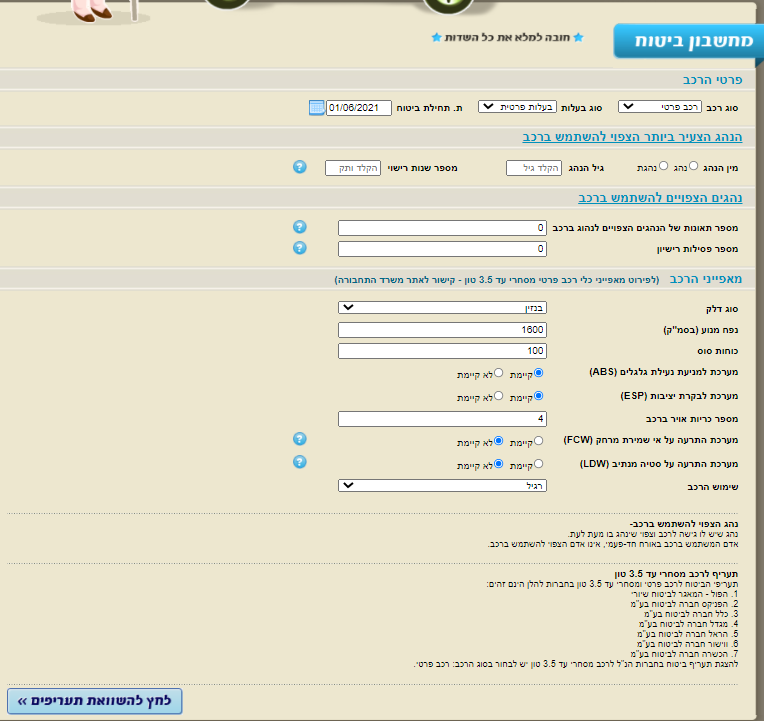Image resolution: width=764 pixels, height=721 pixels.
Task: Click compare tariffs button (לחץ להשוואת תעריפים)
Action: point(95,701)
